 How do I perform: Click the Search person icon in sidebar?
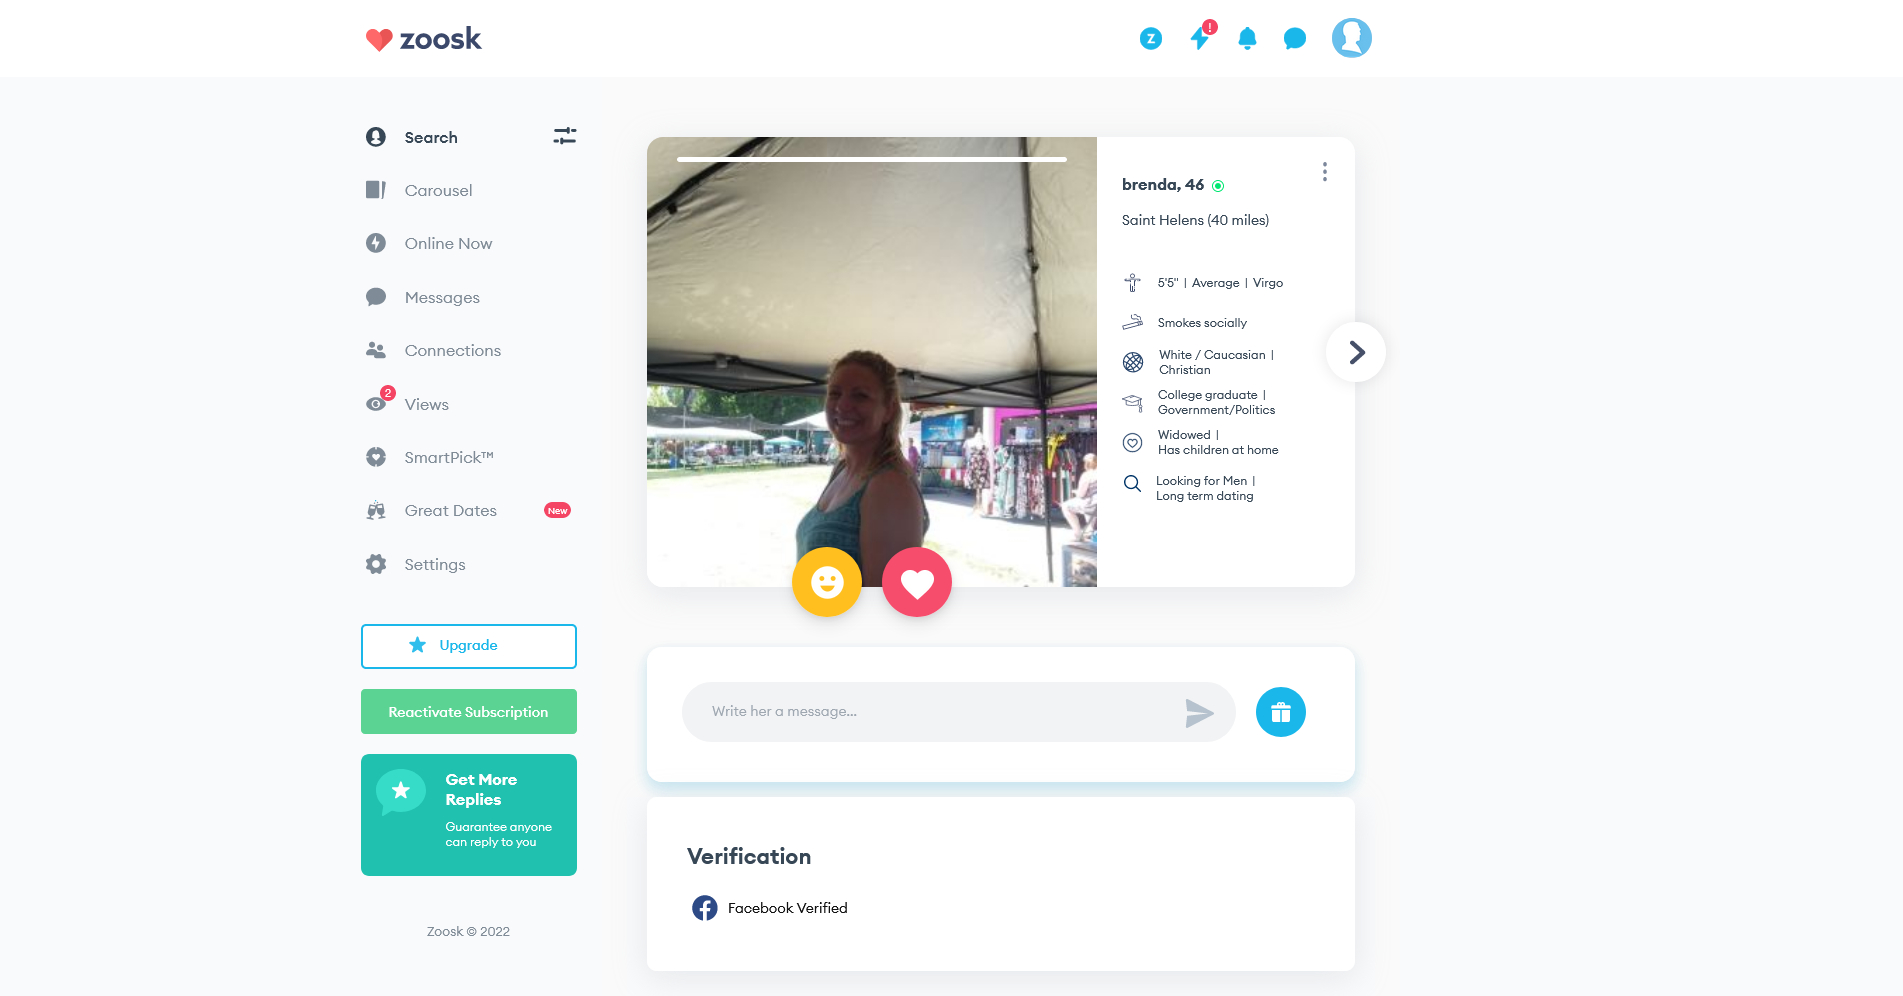(x=376, y=137)
